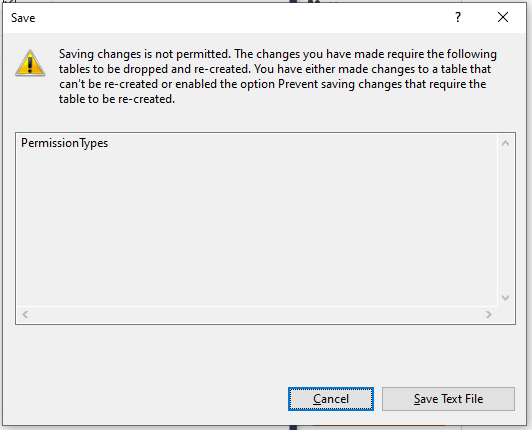This screenshot has width=532, height=430.
Task: Click the list's scroll left arrow
Action: 25,315
